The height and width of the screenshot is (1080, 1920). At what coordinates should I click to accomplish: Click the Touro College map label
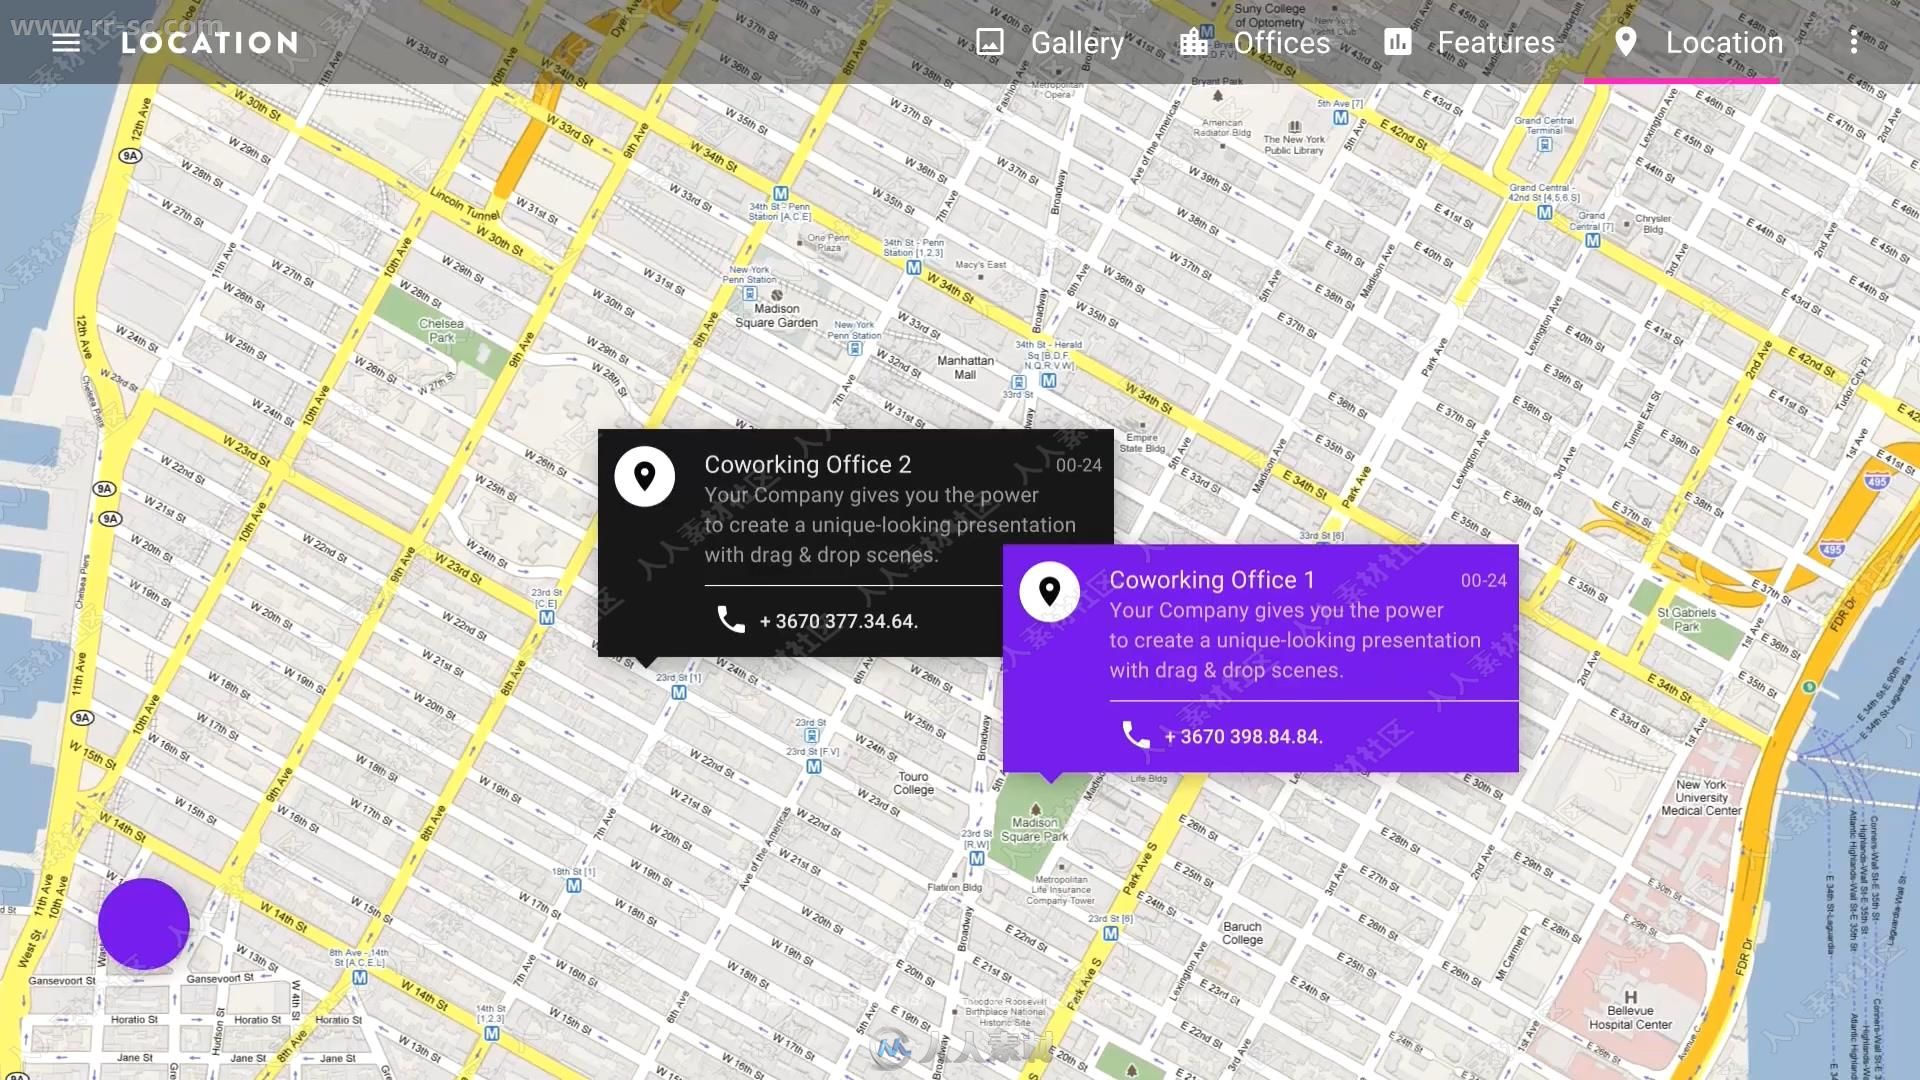[x=914, y=783]
